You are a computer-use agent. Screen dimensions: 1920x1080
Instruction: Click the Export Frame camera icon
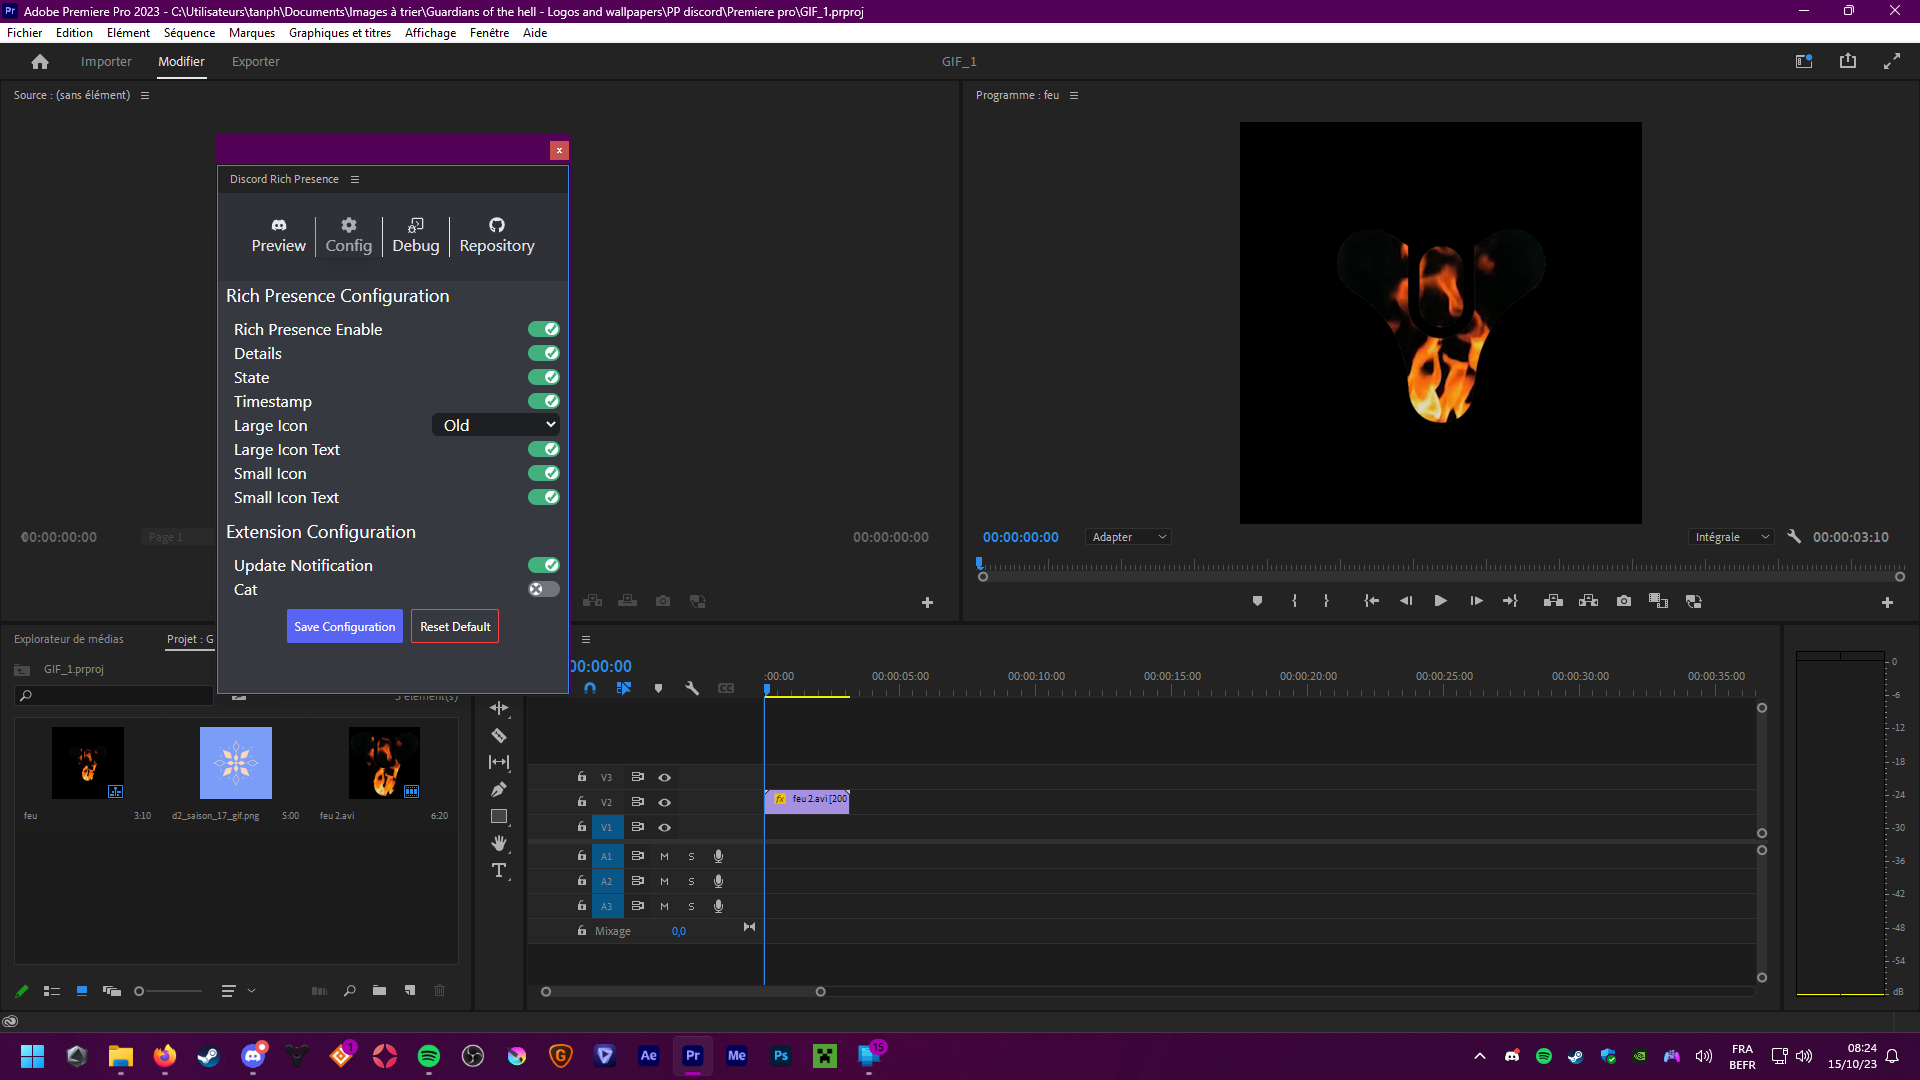(1623, 601)
